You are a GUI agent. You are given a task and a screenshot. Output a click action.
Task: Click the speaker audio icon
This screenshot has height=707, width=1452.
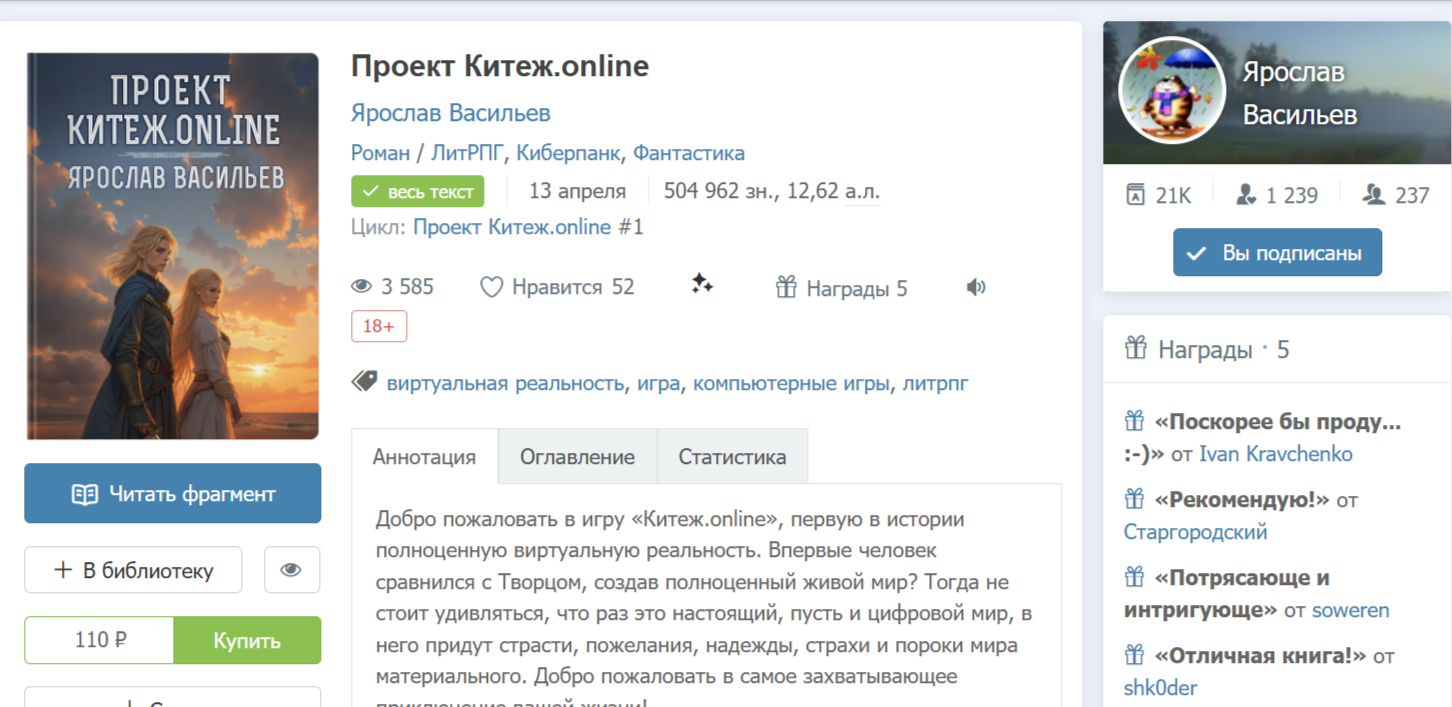(x=976, y=288)
